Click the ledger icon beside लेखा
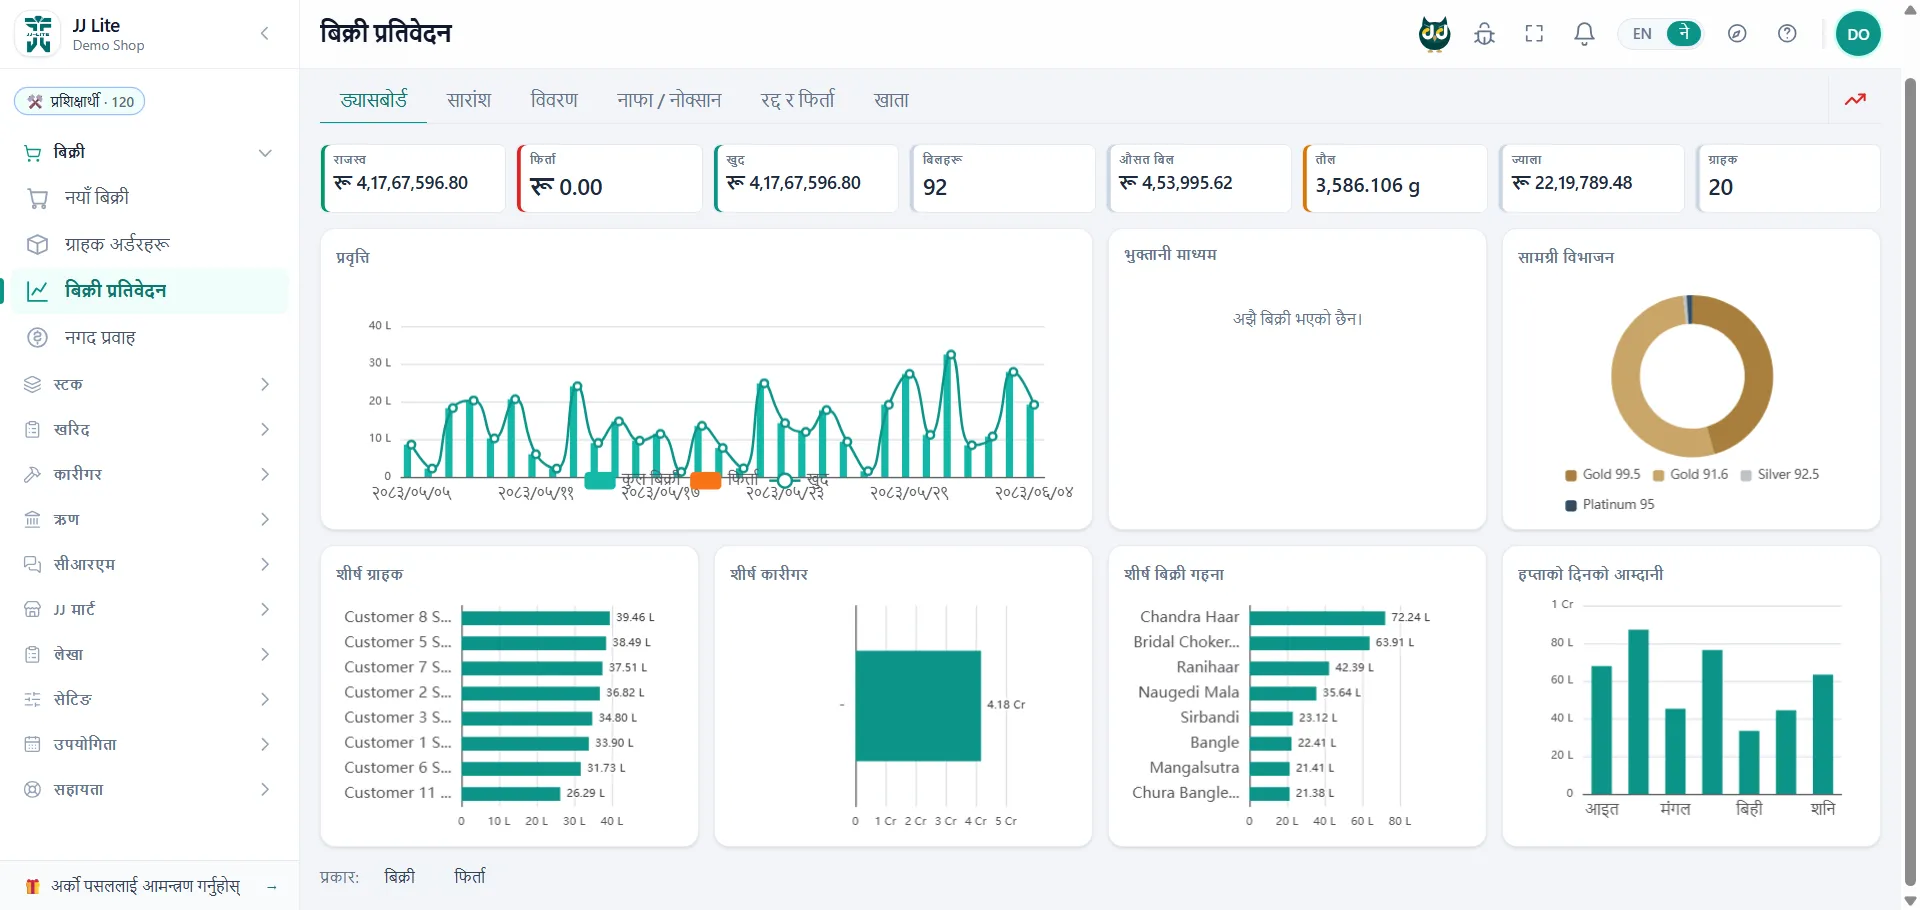 pos(32,654)
